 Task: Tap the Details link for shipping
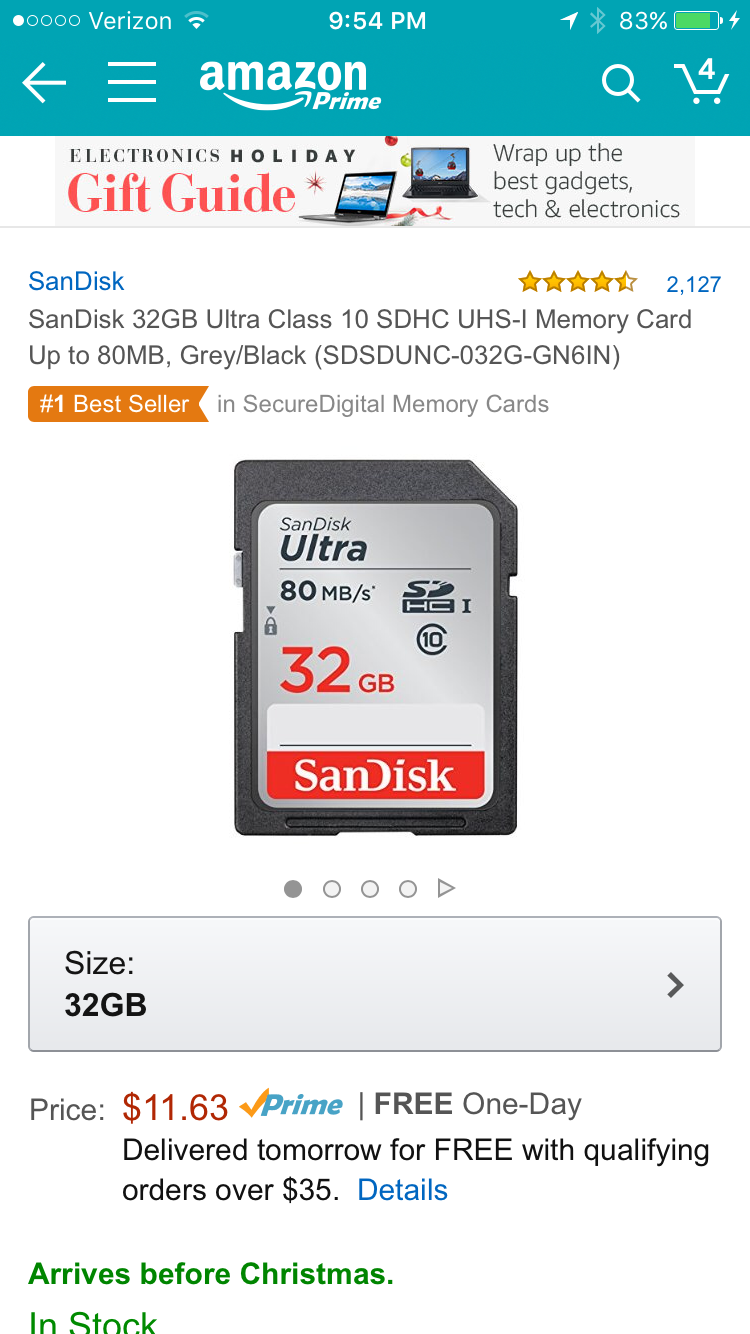(403, 1190)
